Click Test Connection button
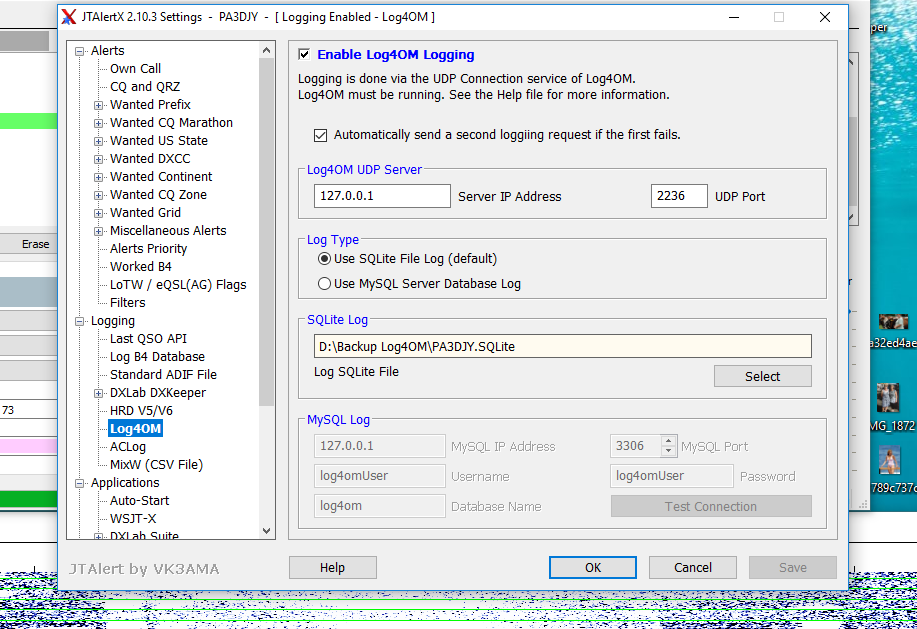 711,506
